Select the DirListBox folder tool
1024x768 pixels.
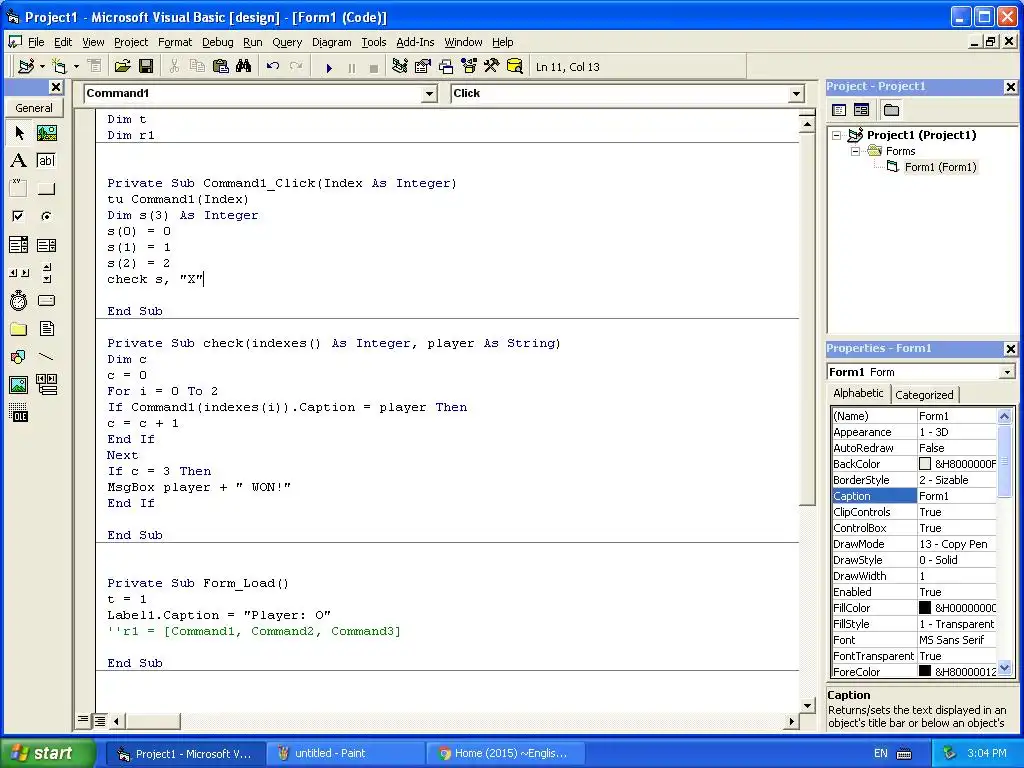pos(19,328)
